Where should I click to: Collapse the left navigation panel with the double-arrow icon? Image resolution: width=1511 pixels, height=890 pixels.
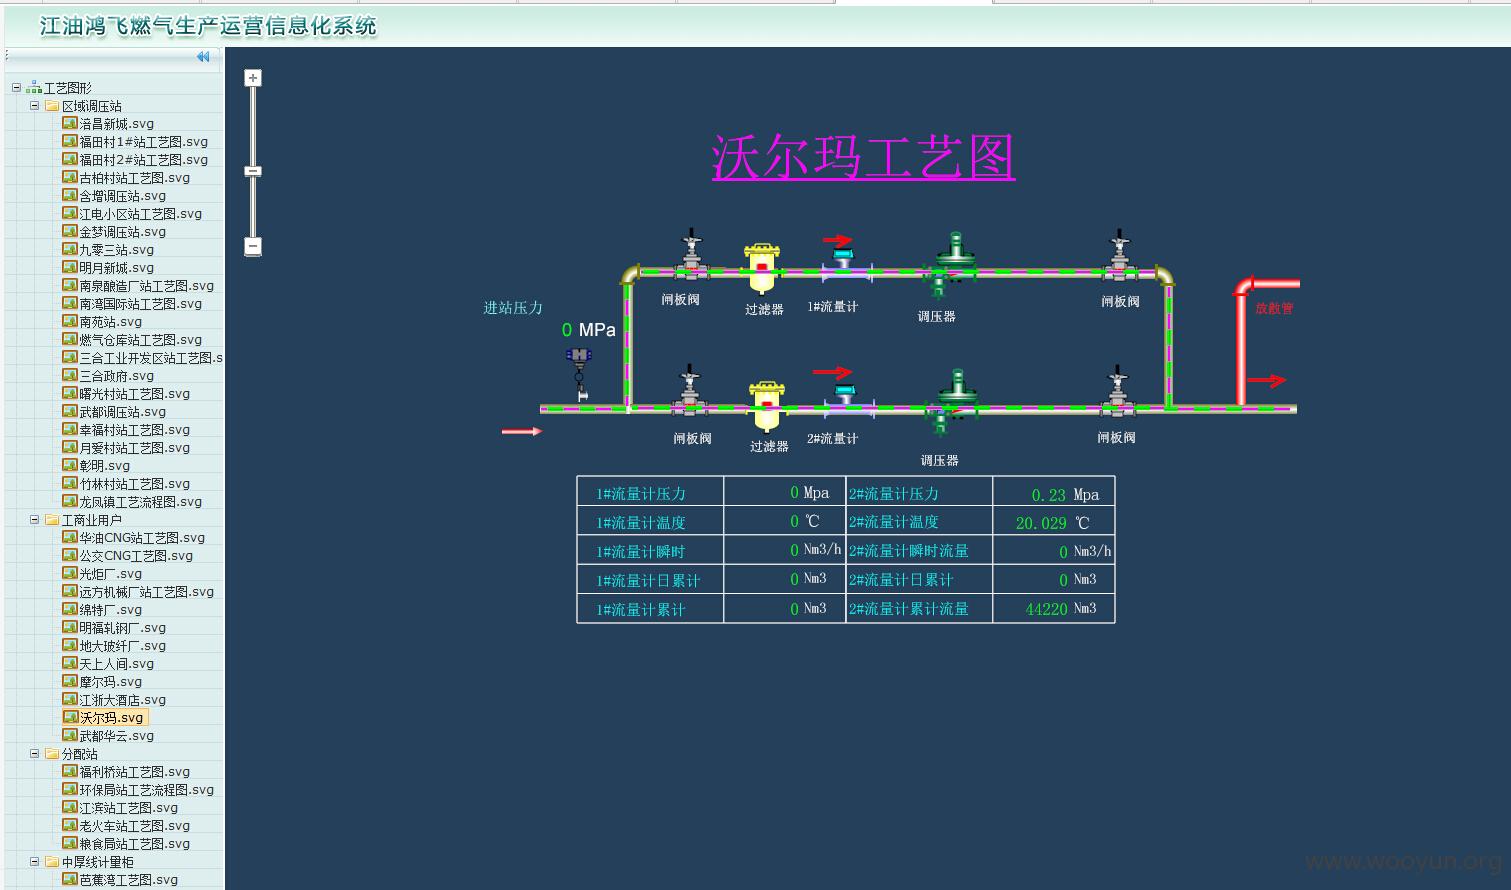coord(203,57)
